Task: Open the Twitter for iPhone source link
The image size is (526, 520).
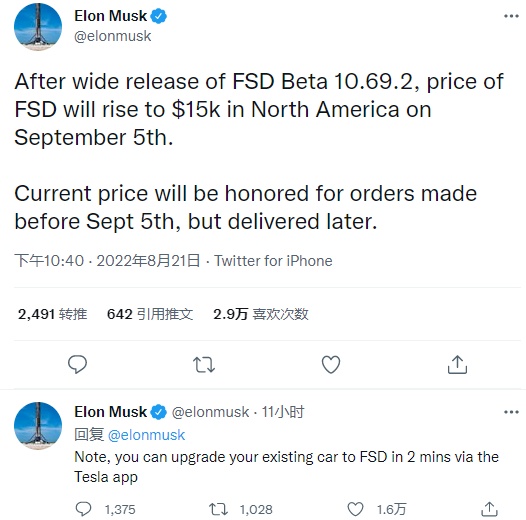Action: tap(273, 261)
